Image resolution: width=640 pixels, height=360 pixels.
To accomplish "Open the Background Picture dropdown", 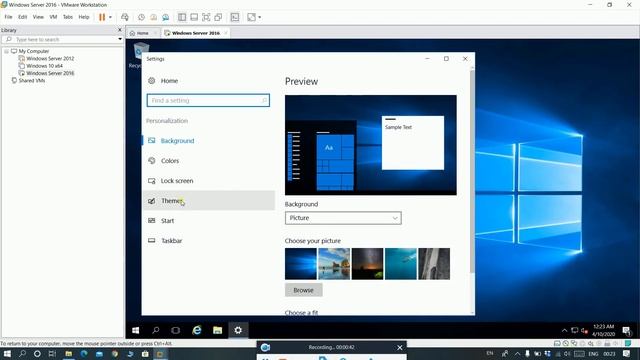I will [x=343, y=218].
